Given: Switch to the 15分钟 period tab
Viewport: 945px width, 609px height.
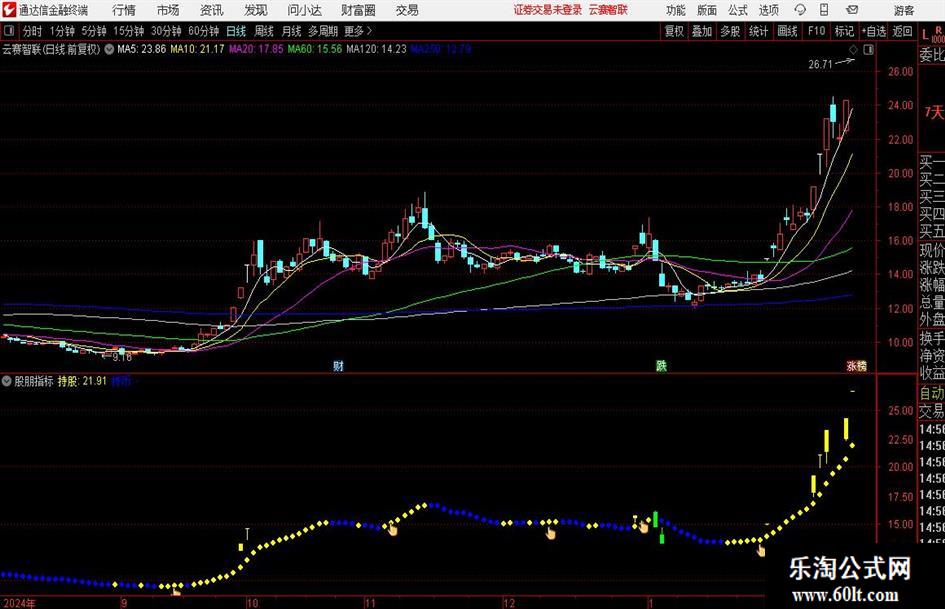Looking at the screenshot, I should (x=128, y=31).
